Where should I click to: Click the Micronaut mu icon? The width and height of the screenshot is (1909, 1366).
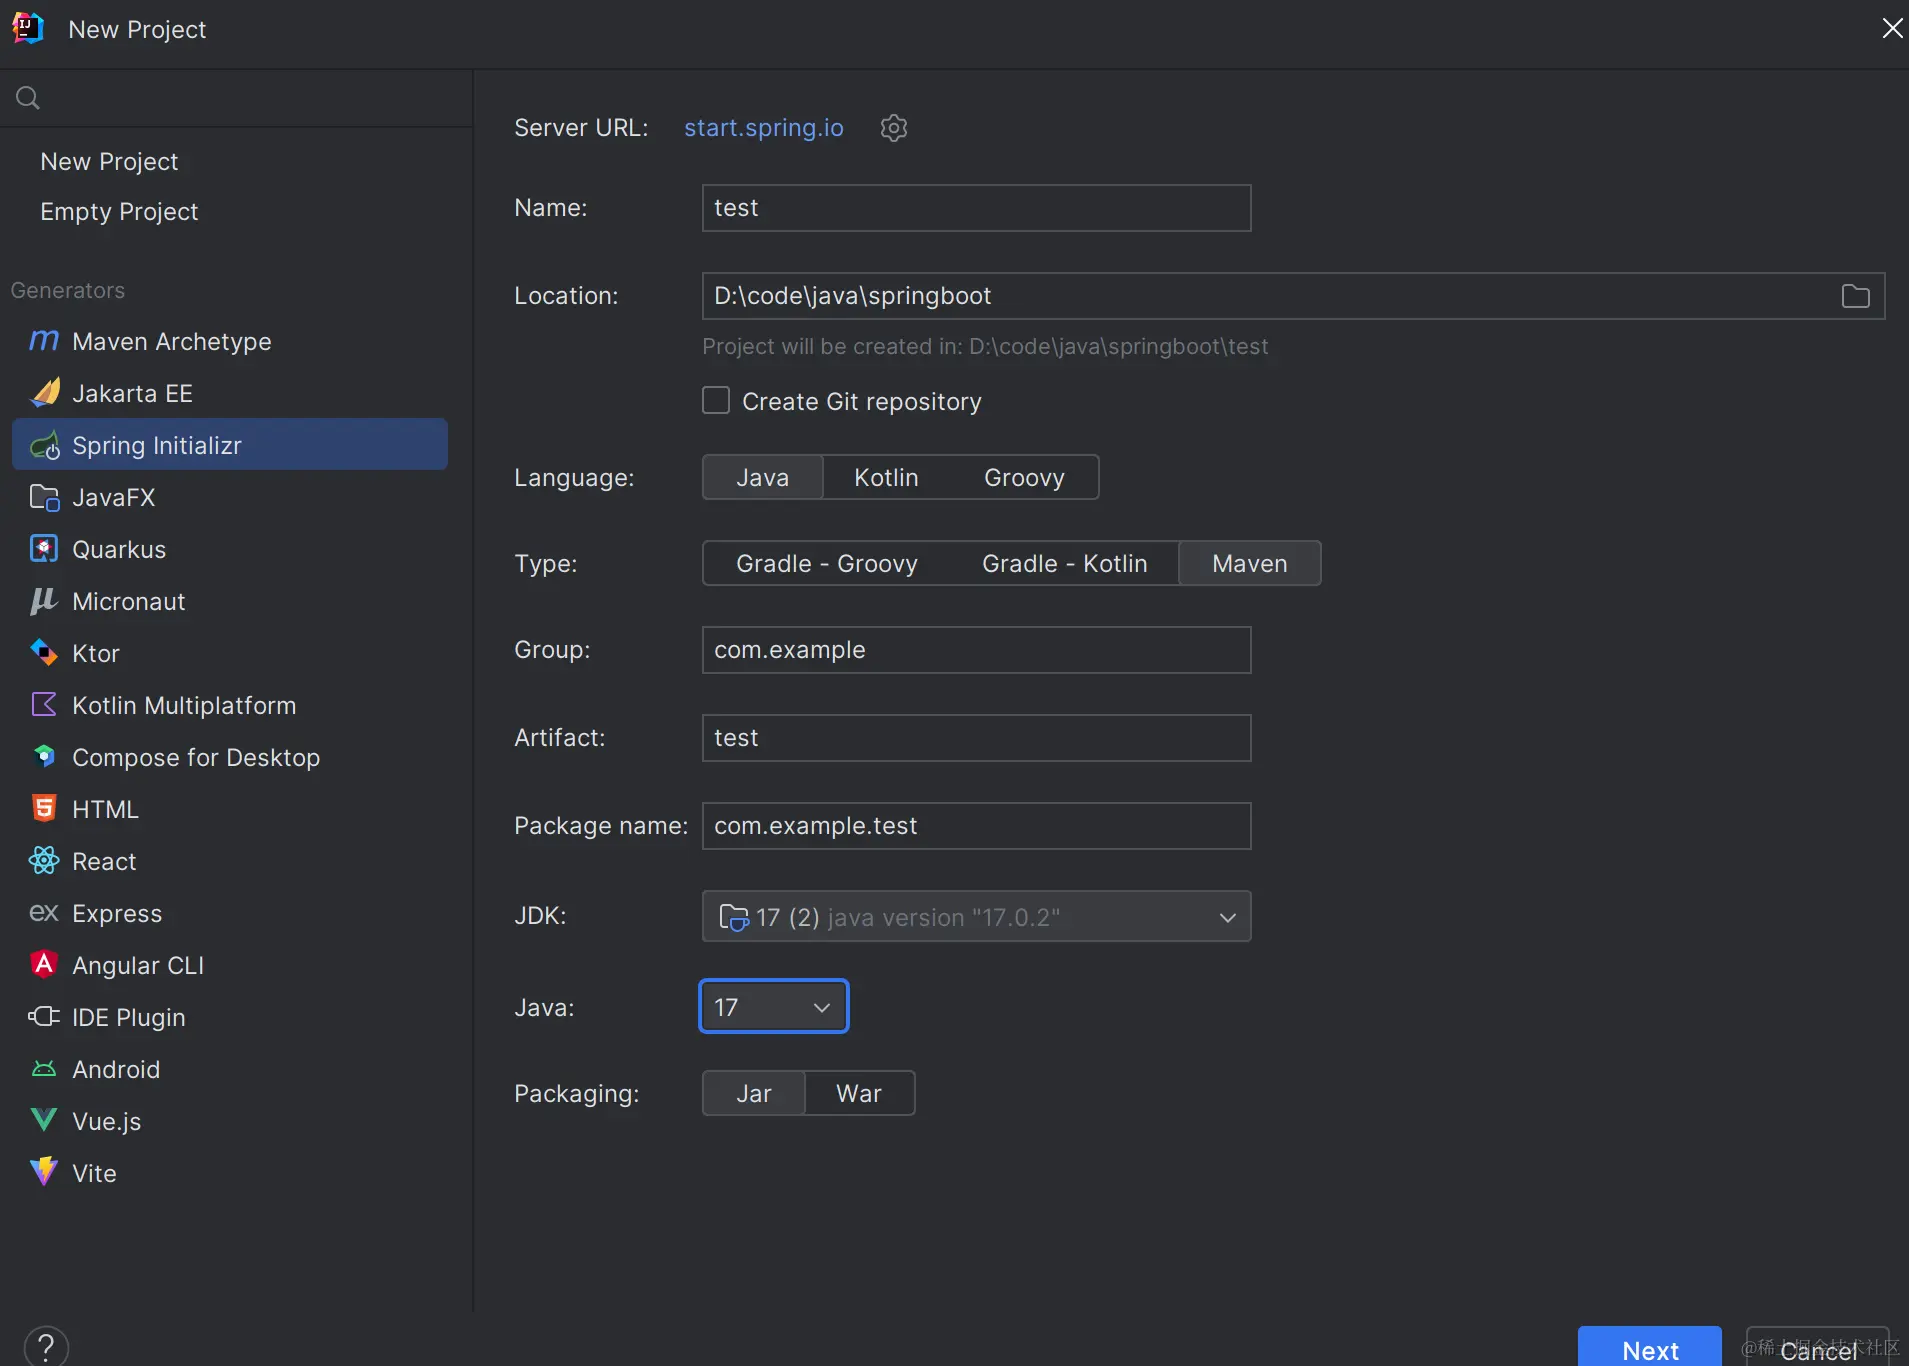[x=44, y=601]
